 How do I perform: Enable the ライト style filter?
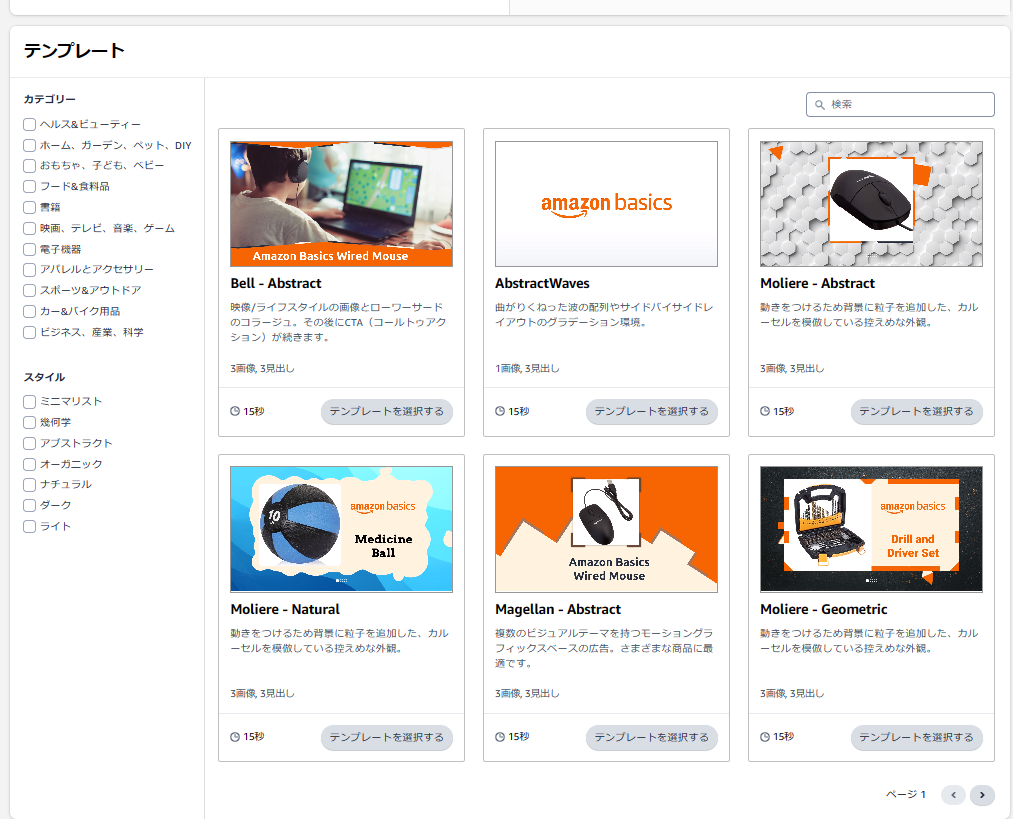(29, 526)
